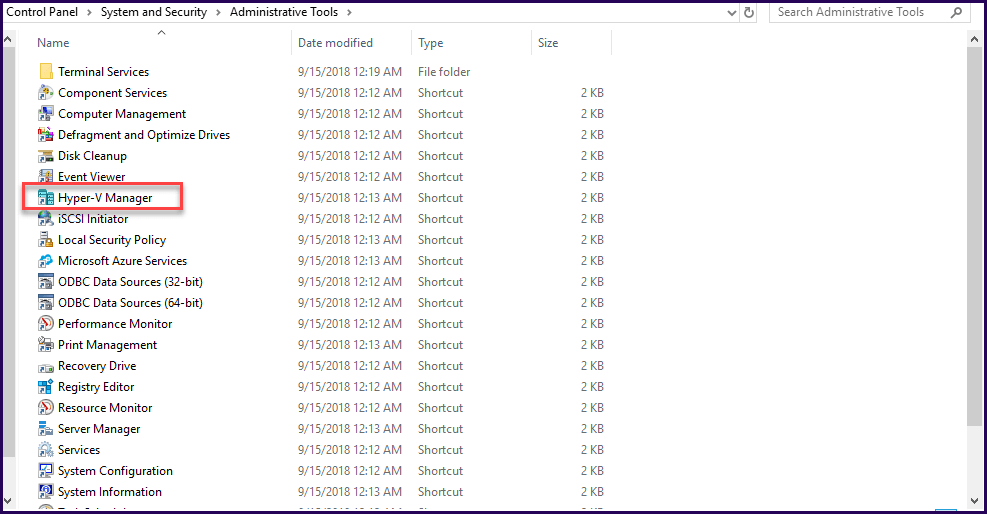Image resolution: width=987 pixels, height=514 pixels.
Task: Click the Hyper-V Manager icon
Action: click(46, 198)
